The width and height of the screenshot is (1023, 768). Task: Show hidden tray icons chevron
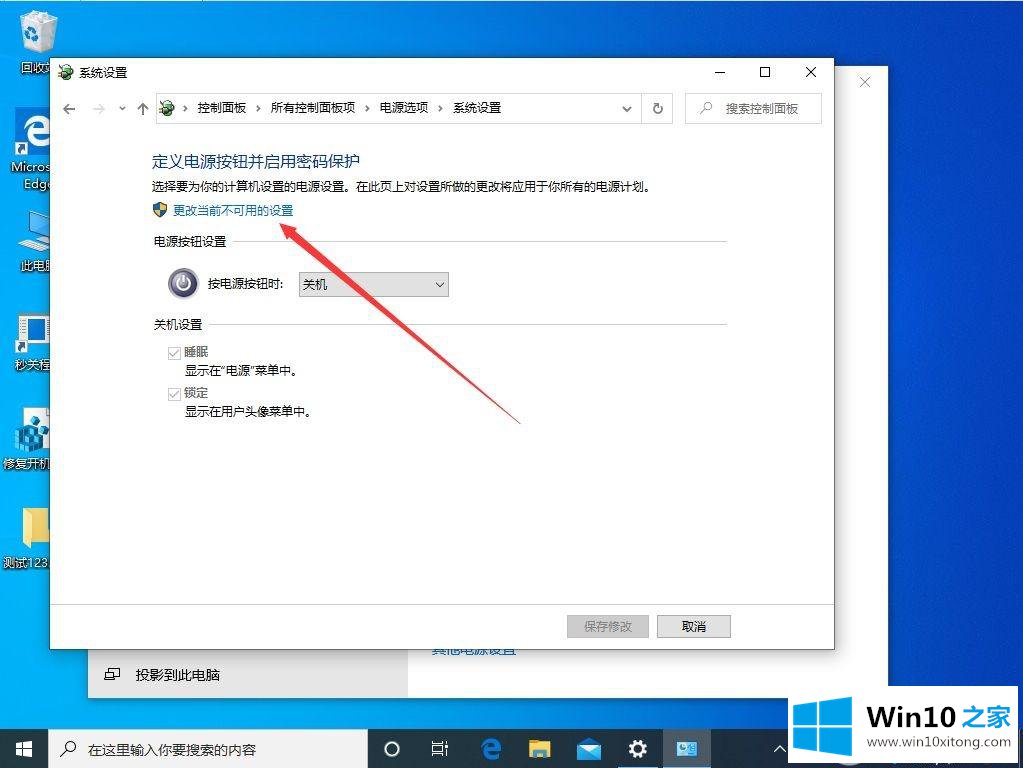[x=779, y=749]
